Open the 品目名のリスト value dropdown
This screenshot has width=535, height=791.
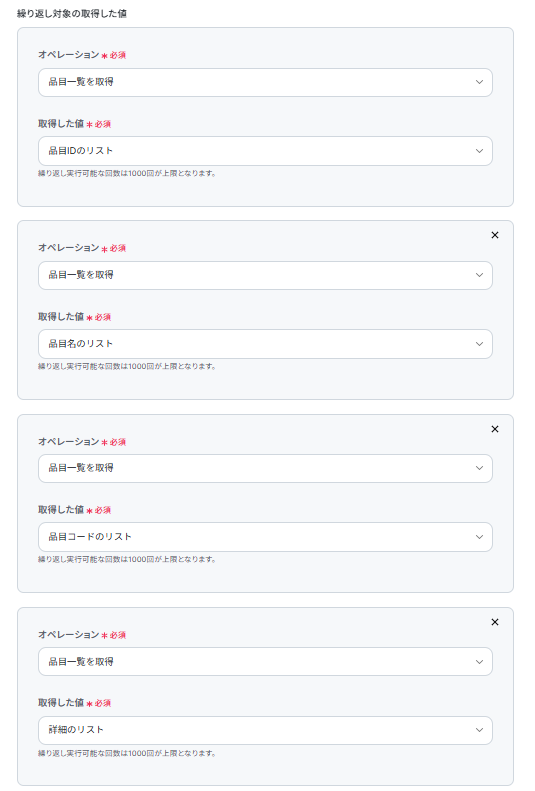click(x=265, y=344)
